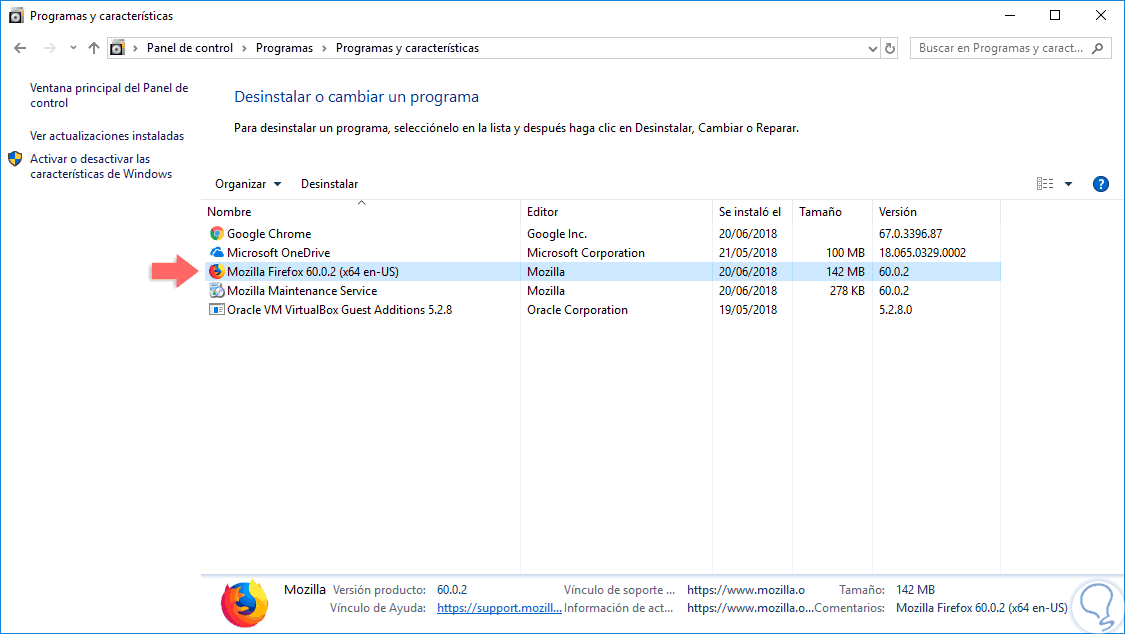Viewport: 1125px width, 634px height.
Task: Click the 142 MB size in the Firefox row
Action: (845, 272)
